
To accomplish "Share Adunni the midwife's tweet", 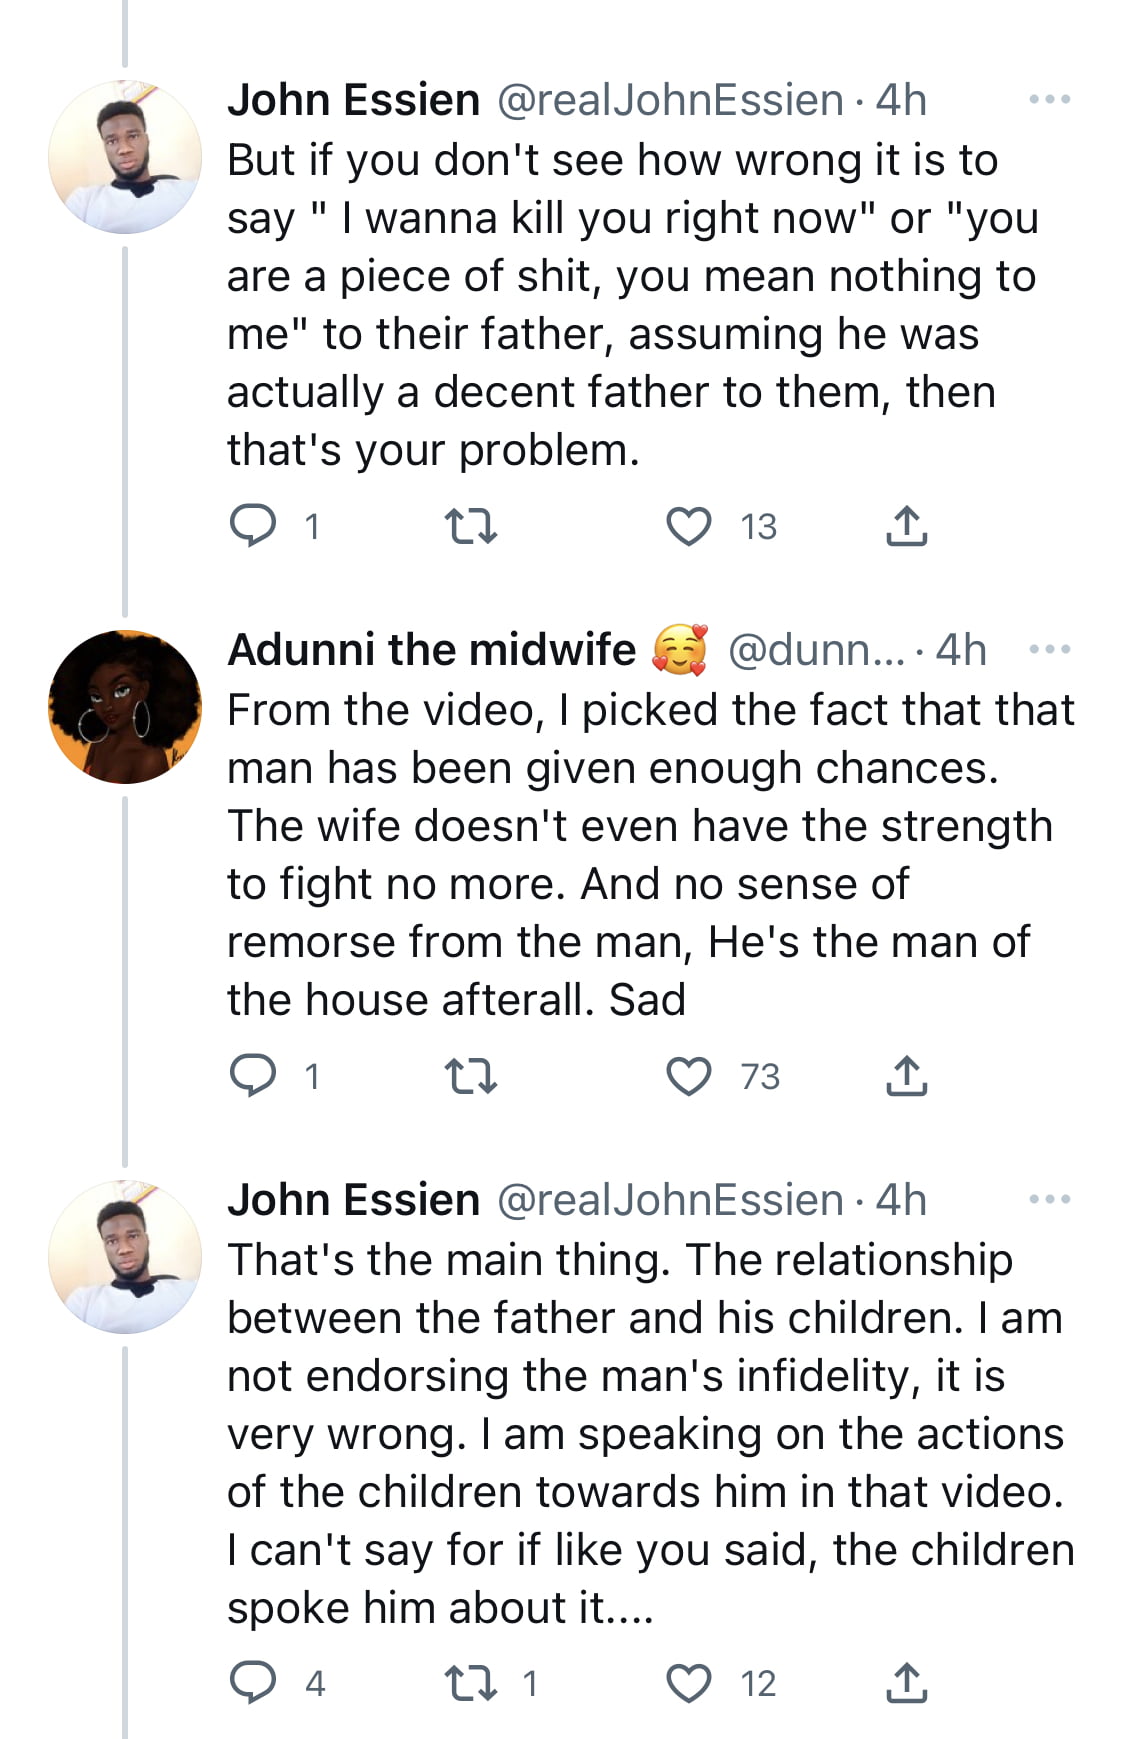I will [x=906, y=1076].
